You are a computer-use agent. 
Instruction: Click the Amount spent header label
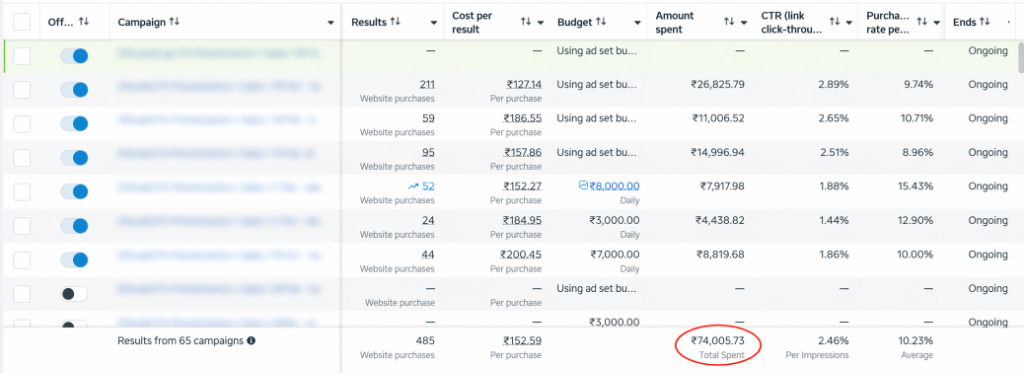coord(675,22)
